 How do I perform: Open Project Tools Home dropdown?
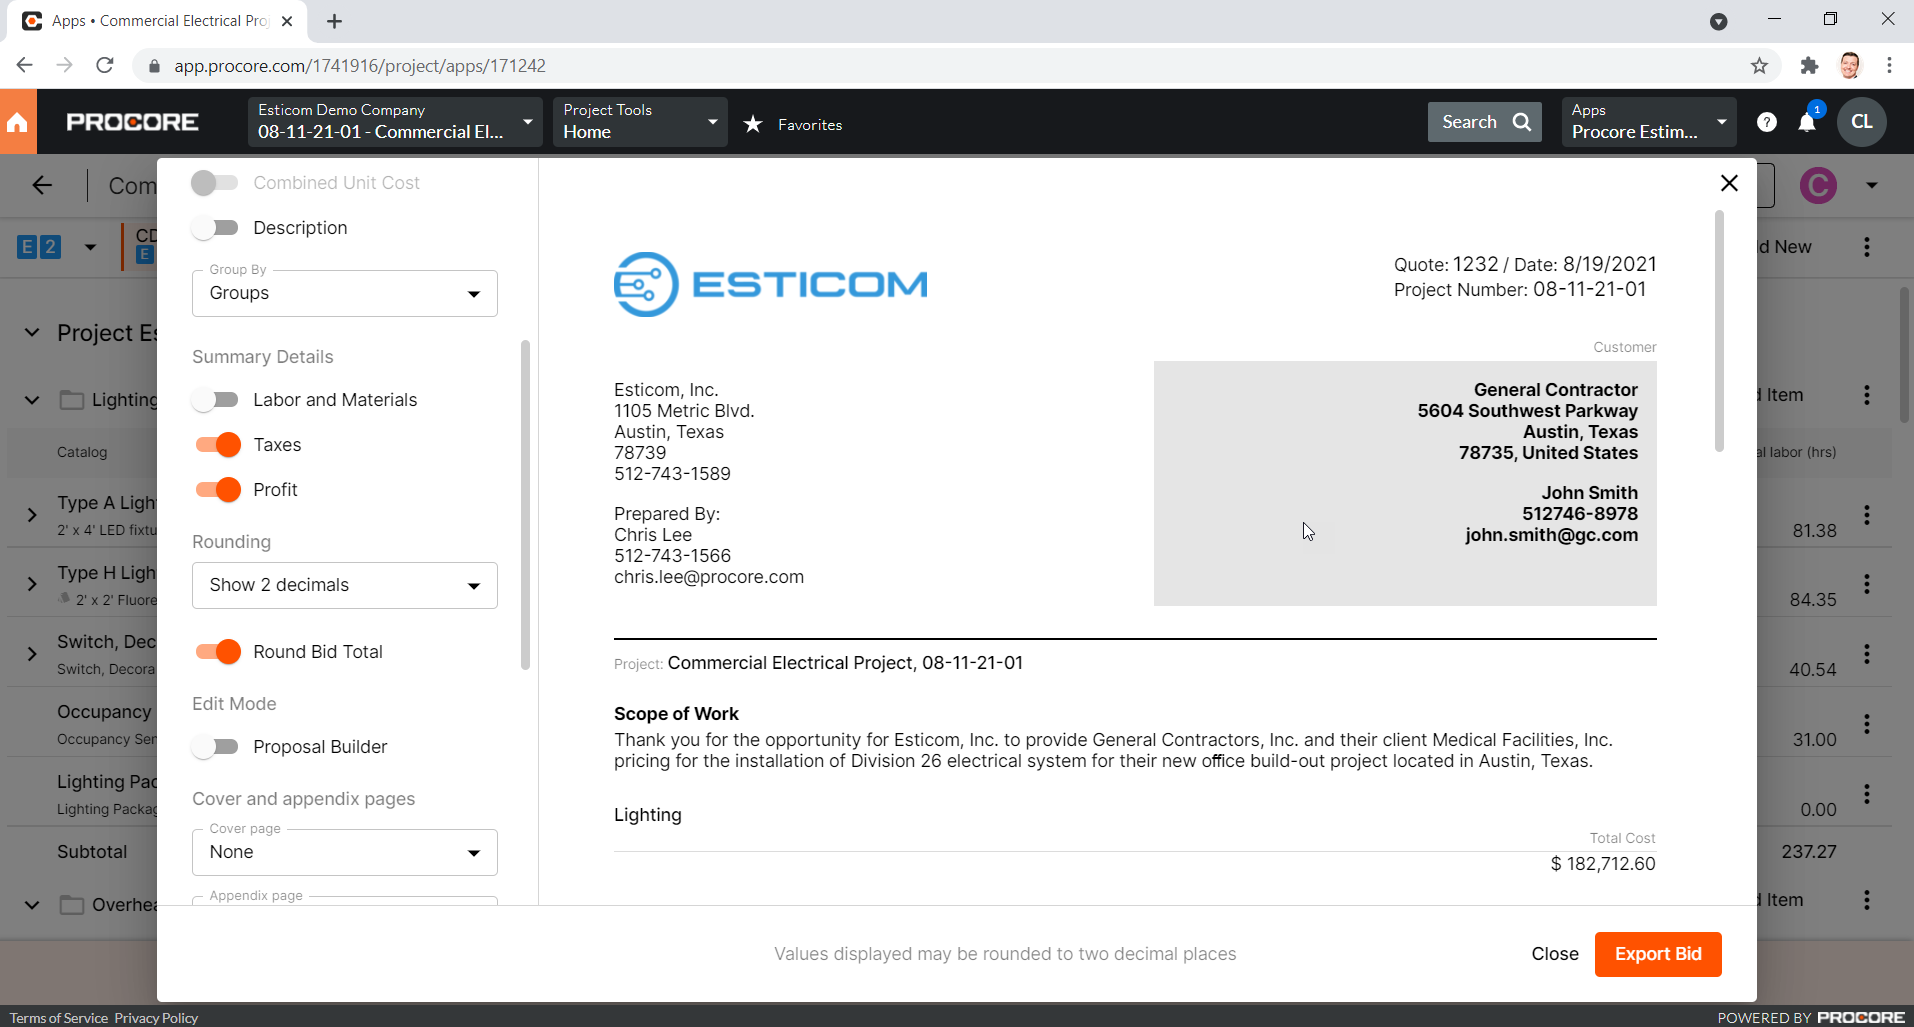tap(640, 122)
